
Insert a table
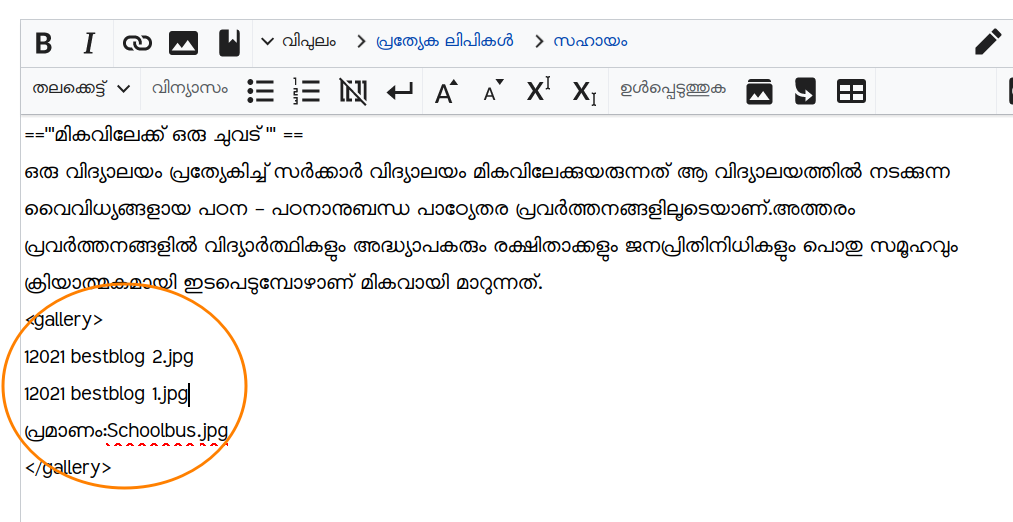851,91
